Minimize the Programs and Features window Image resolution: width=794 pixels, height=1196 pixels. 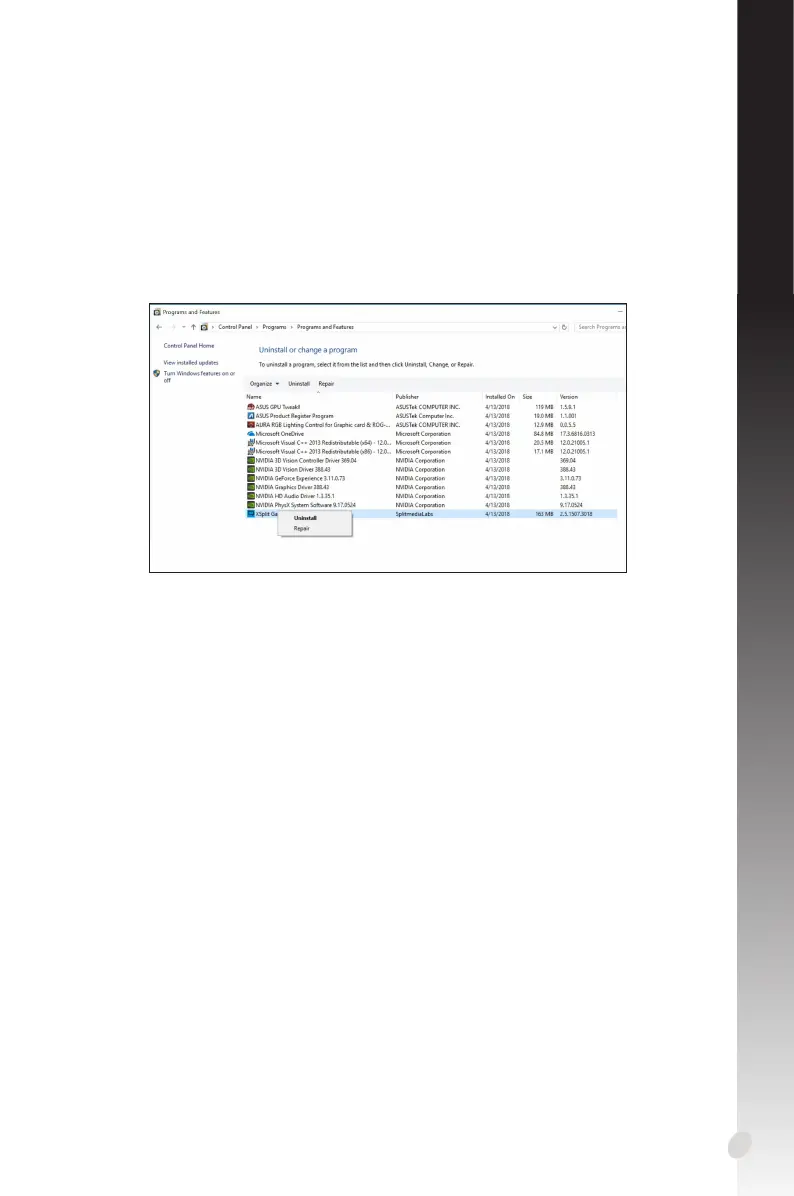(620, 312)
